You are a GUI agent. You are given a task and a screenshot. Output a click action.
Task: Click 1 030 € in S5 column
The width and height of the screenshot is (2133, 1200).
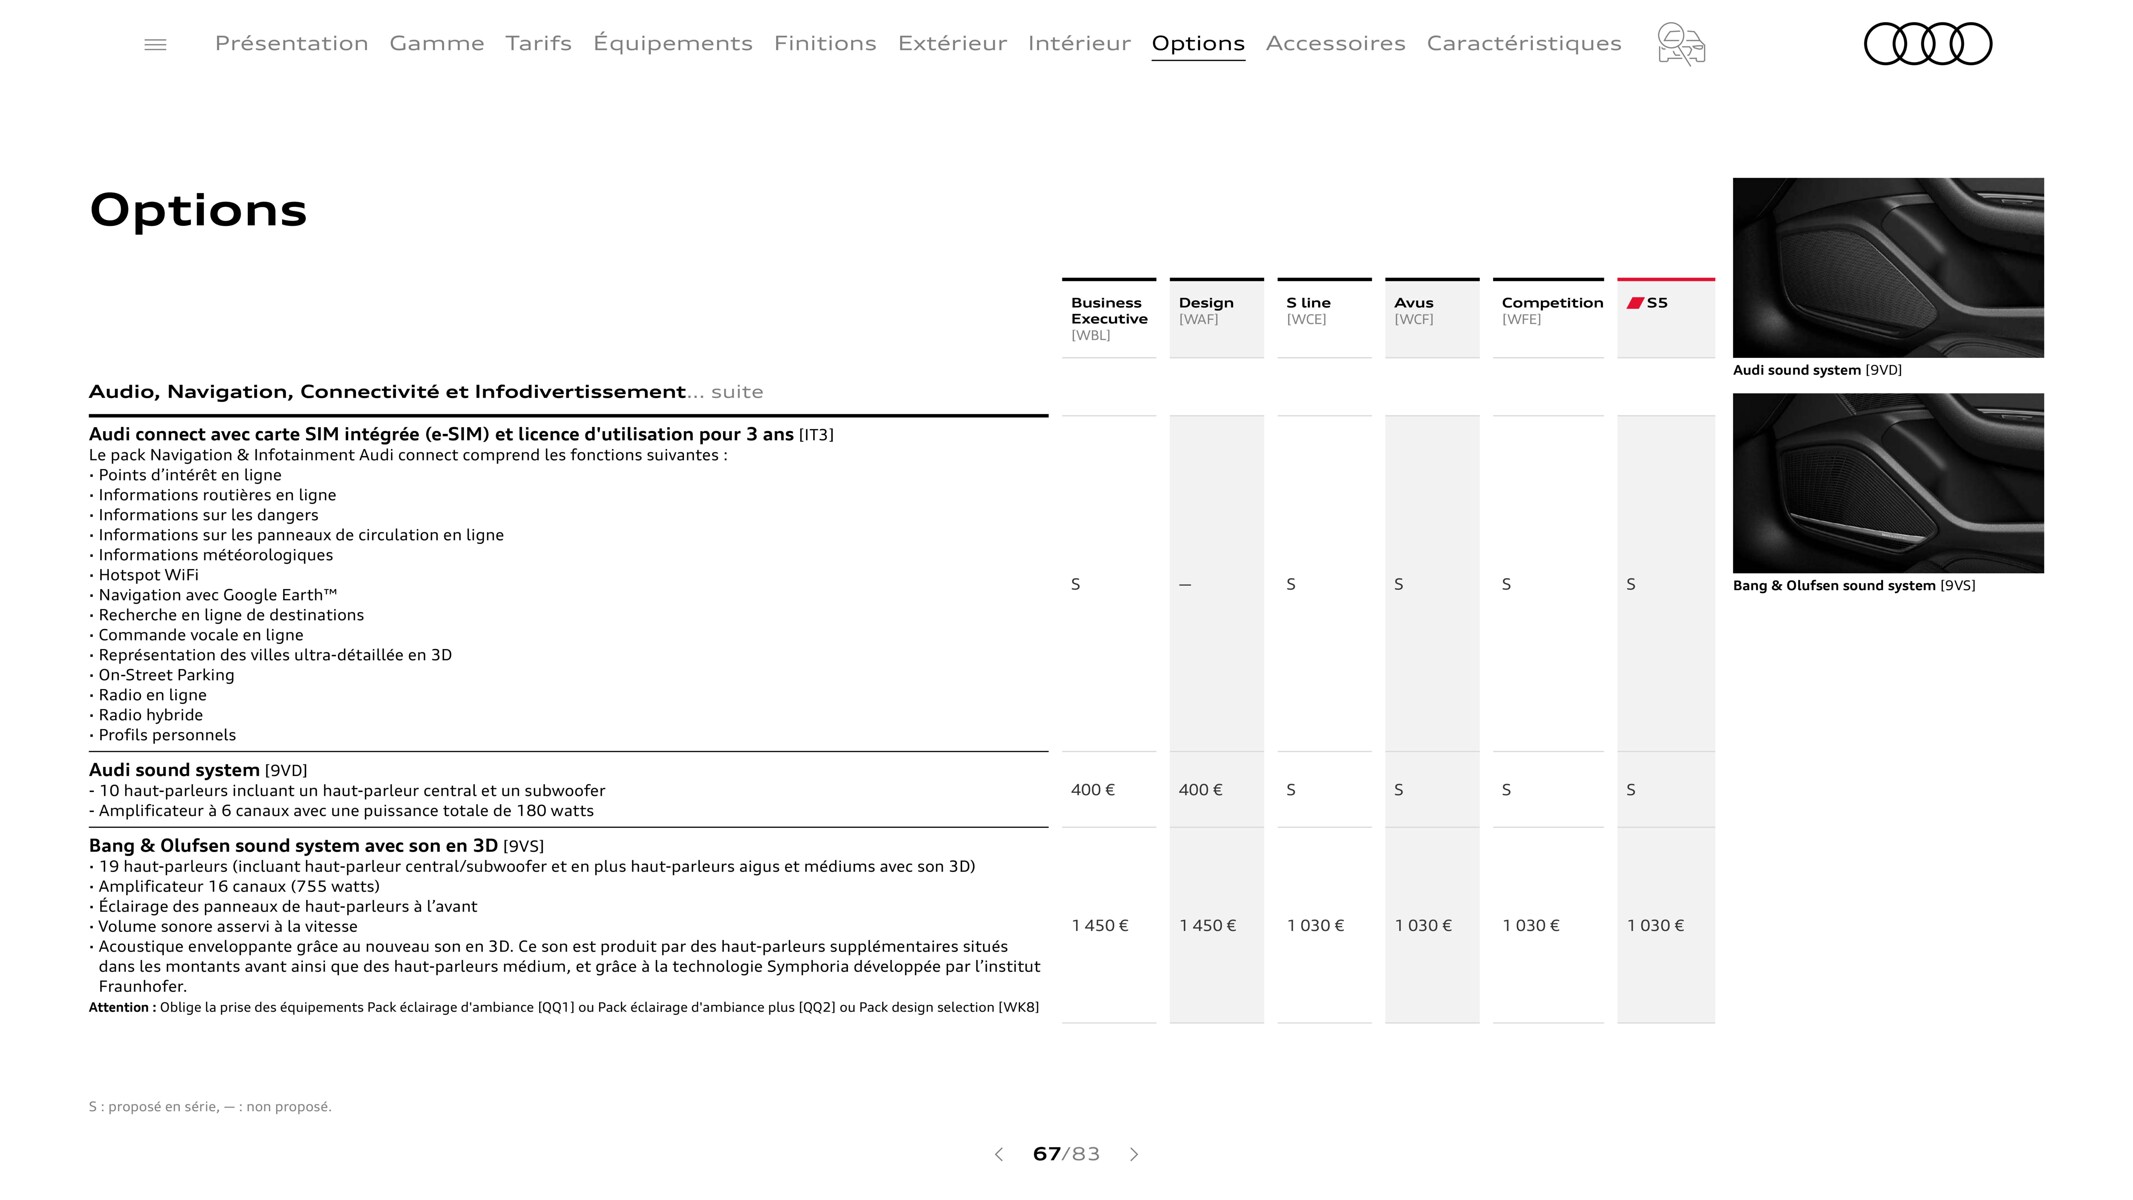(1655, 926)
